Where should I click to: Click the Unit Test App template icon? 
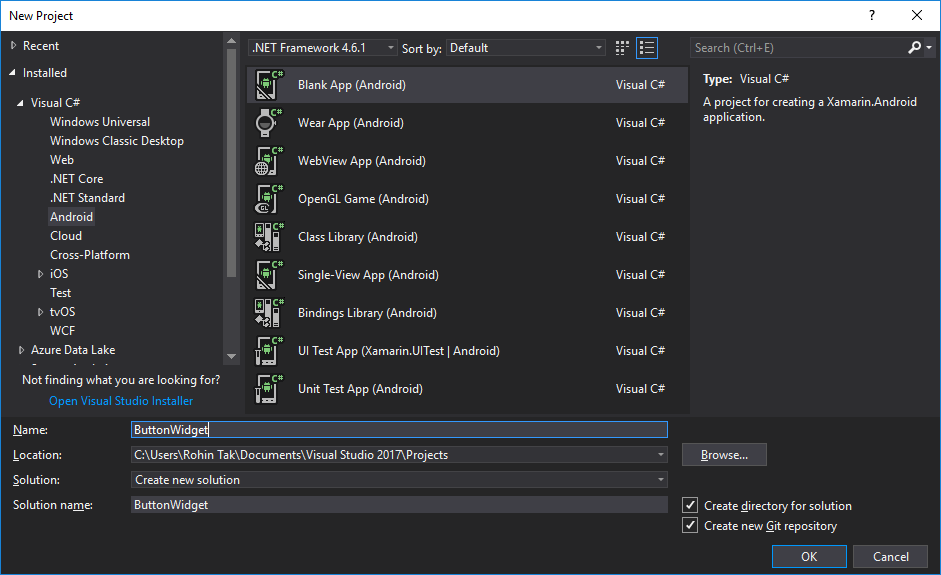(x=269, y=389)
